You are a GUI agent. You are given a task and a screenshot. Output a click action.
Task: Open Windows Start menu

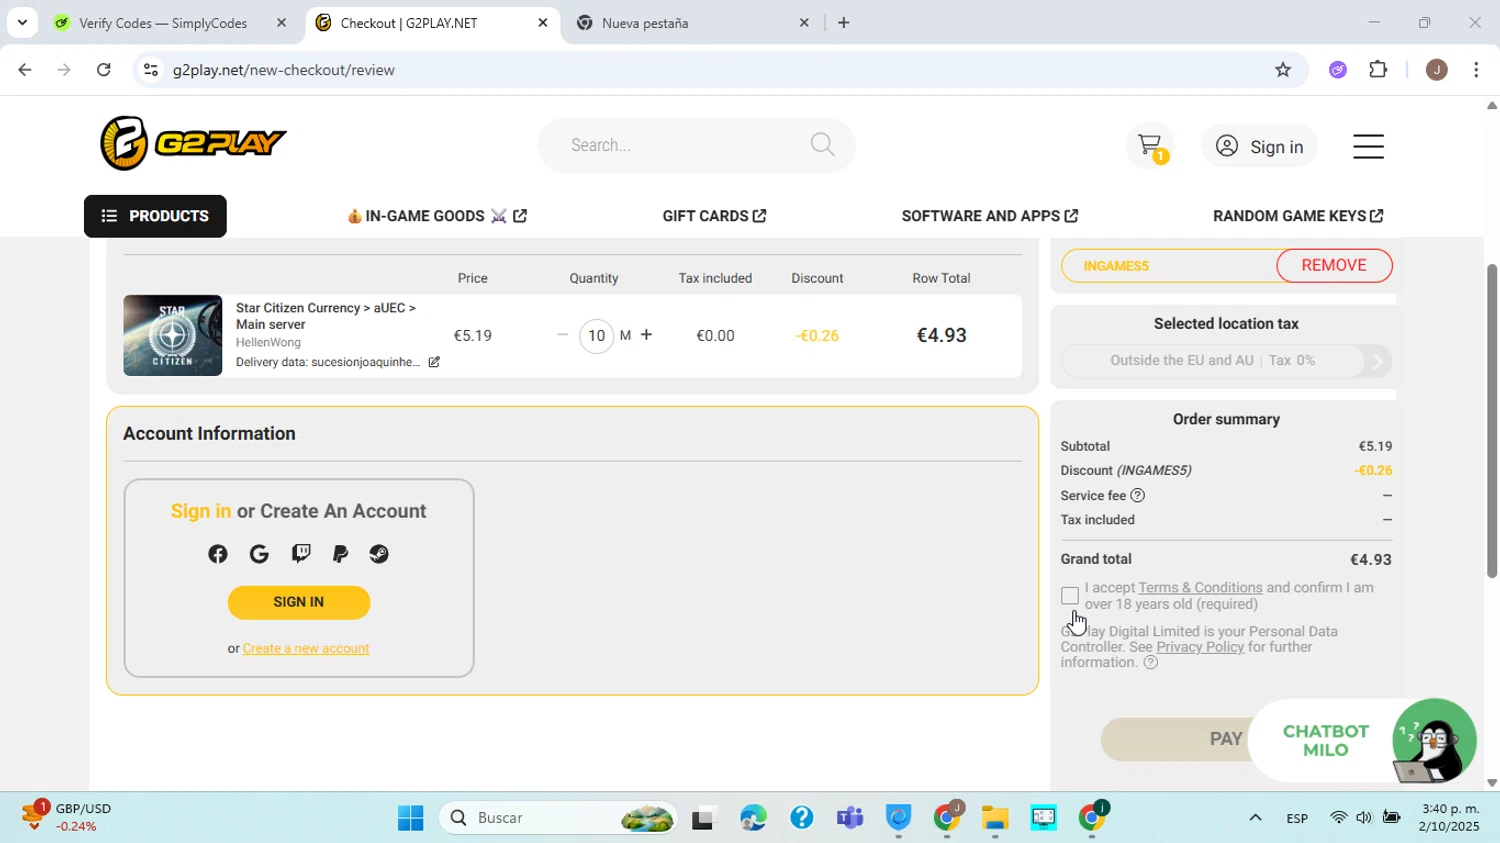coord(410,818)
